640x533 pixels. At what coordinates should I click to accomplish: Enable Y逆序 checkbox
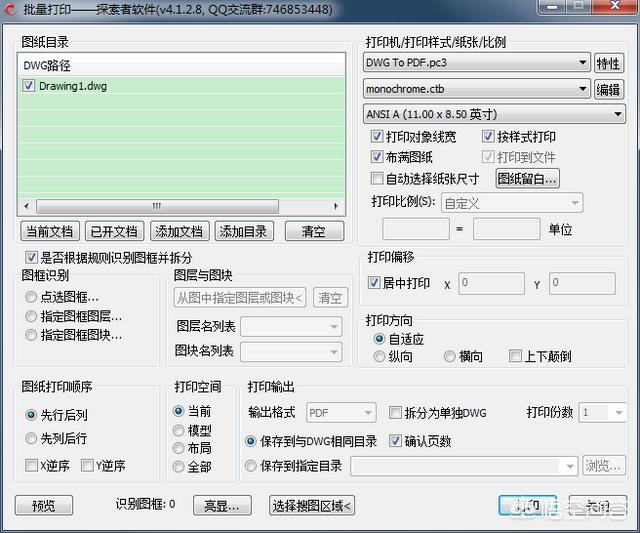[87, 465]
